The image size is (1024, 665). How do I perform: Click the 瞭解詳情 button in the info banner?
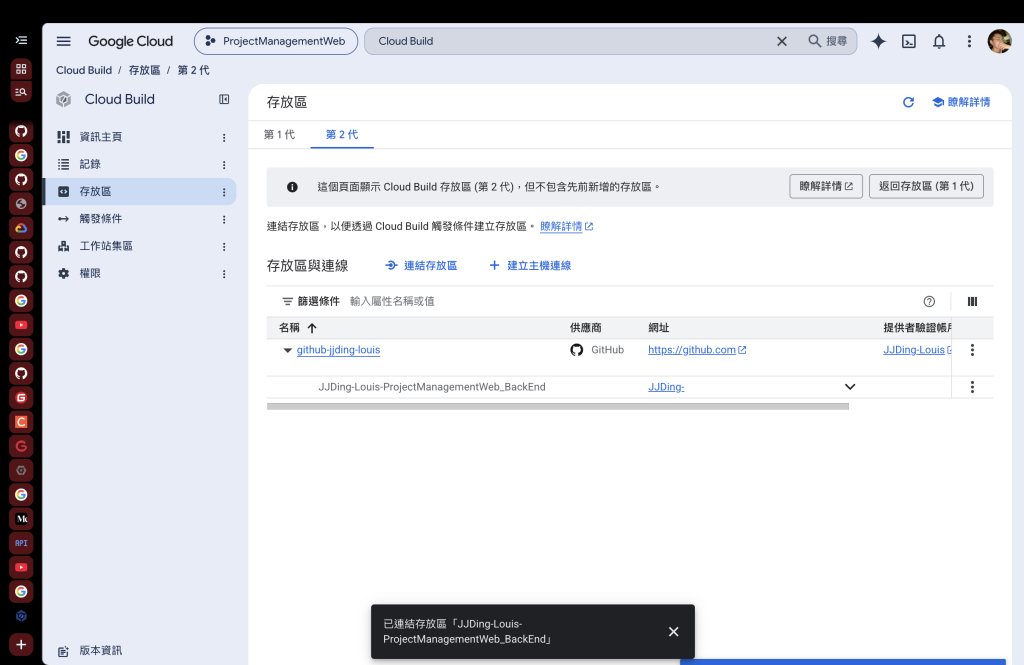pyautogui.click(x=825, y=186)
